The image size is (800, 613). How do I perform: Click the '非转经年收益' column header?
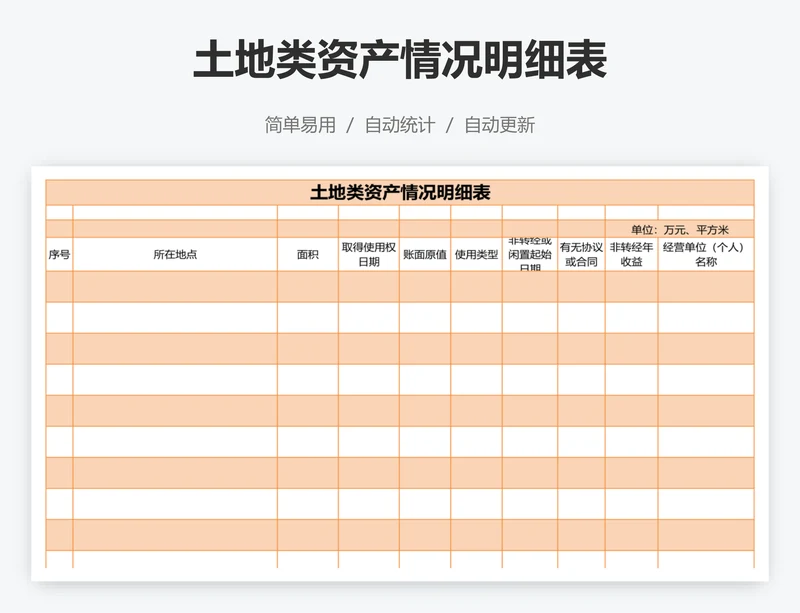click(x=632, y=254)
